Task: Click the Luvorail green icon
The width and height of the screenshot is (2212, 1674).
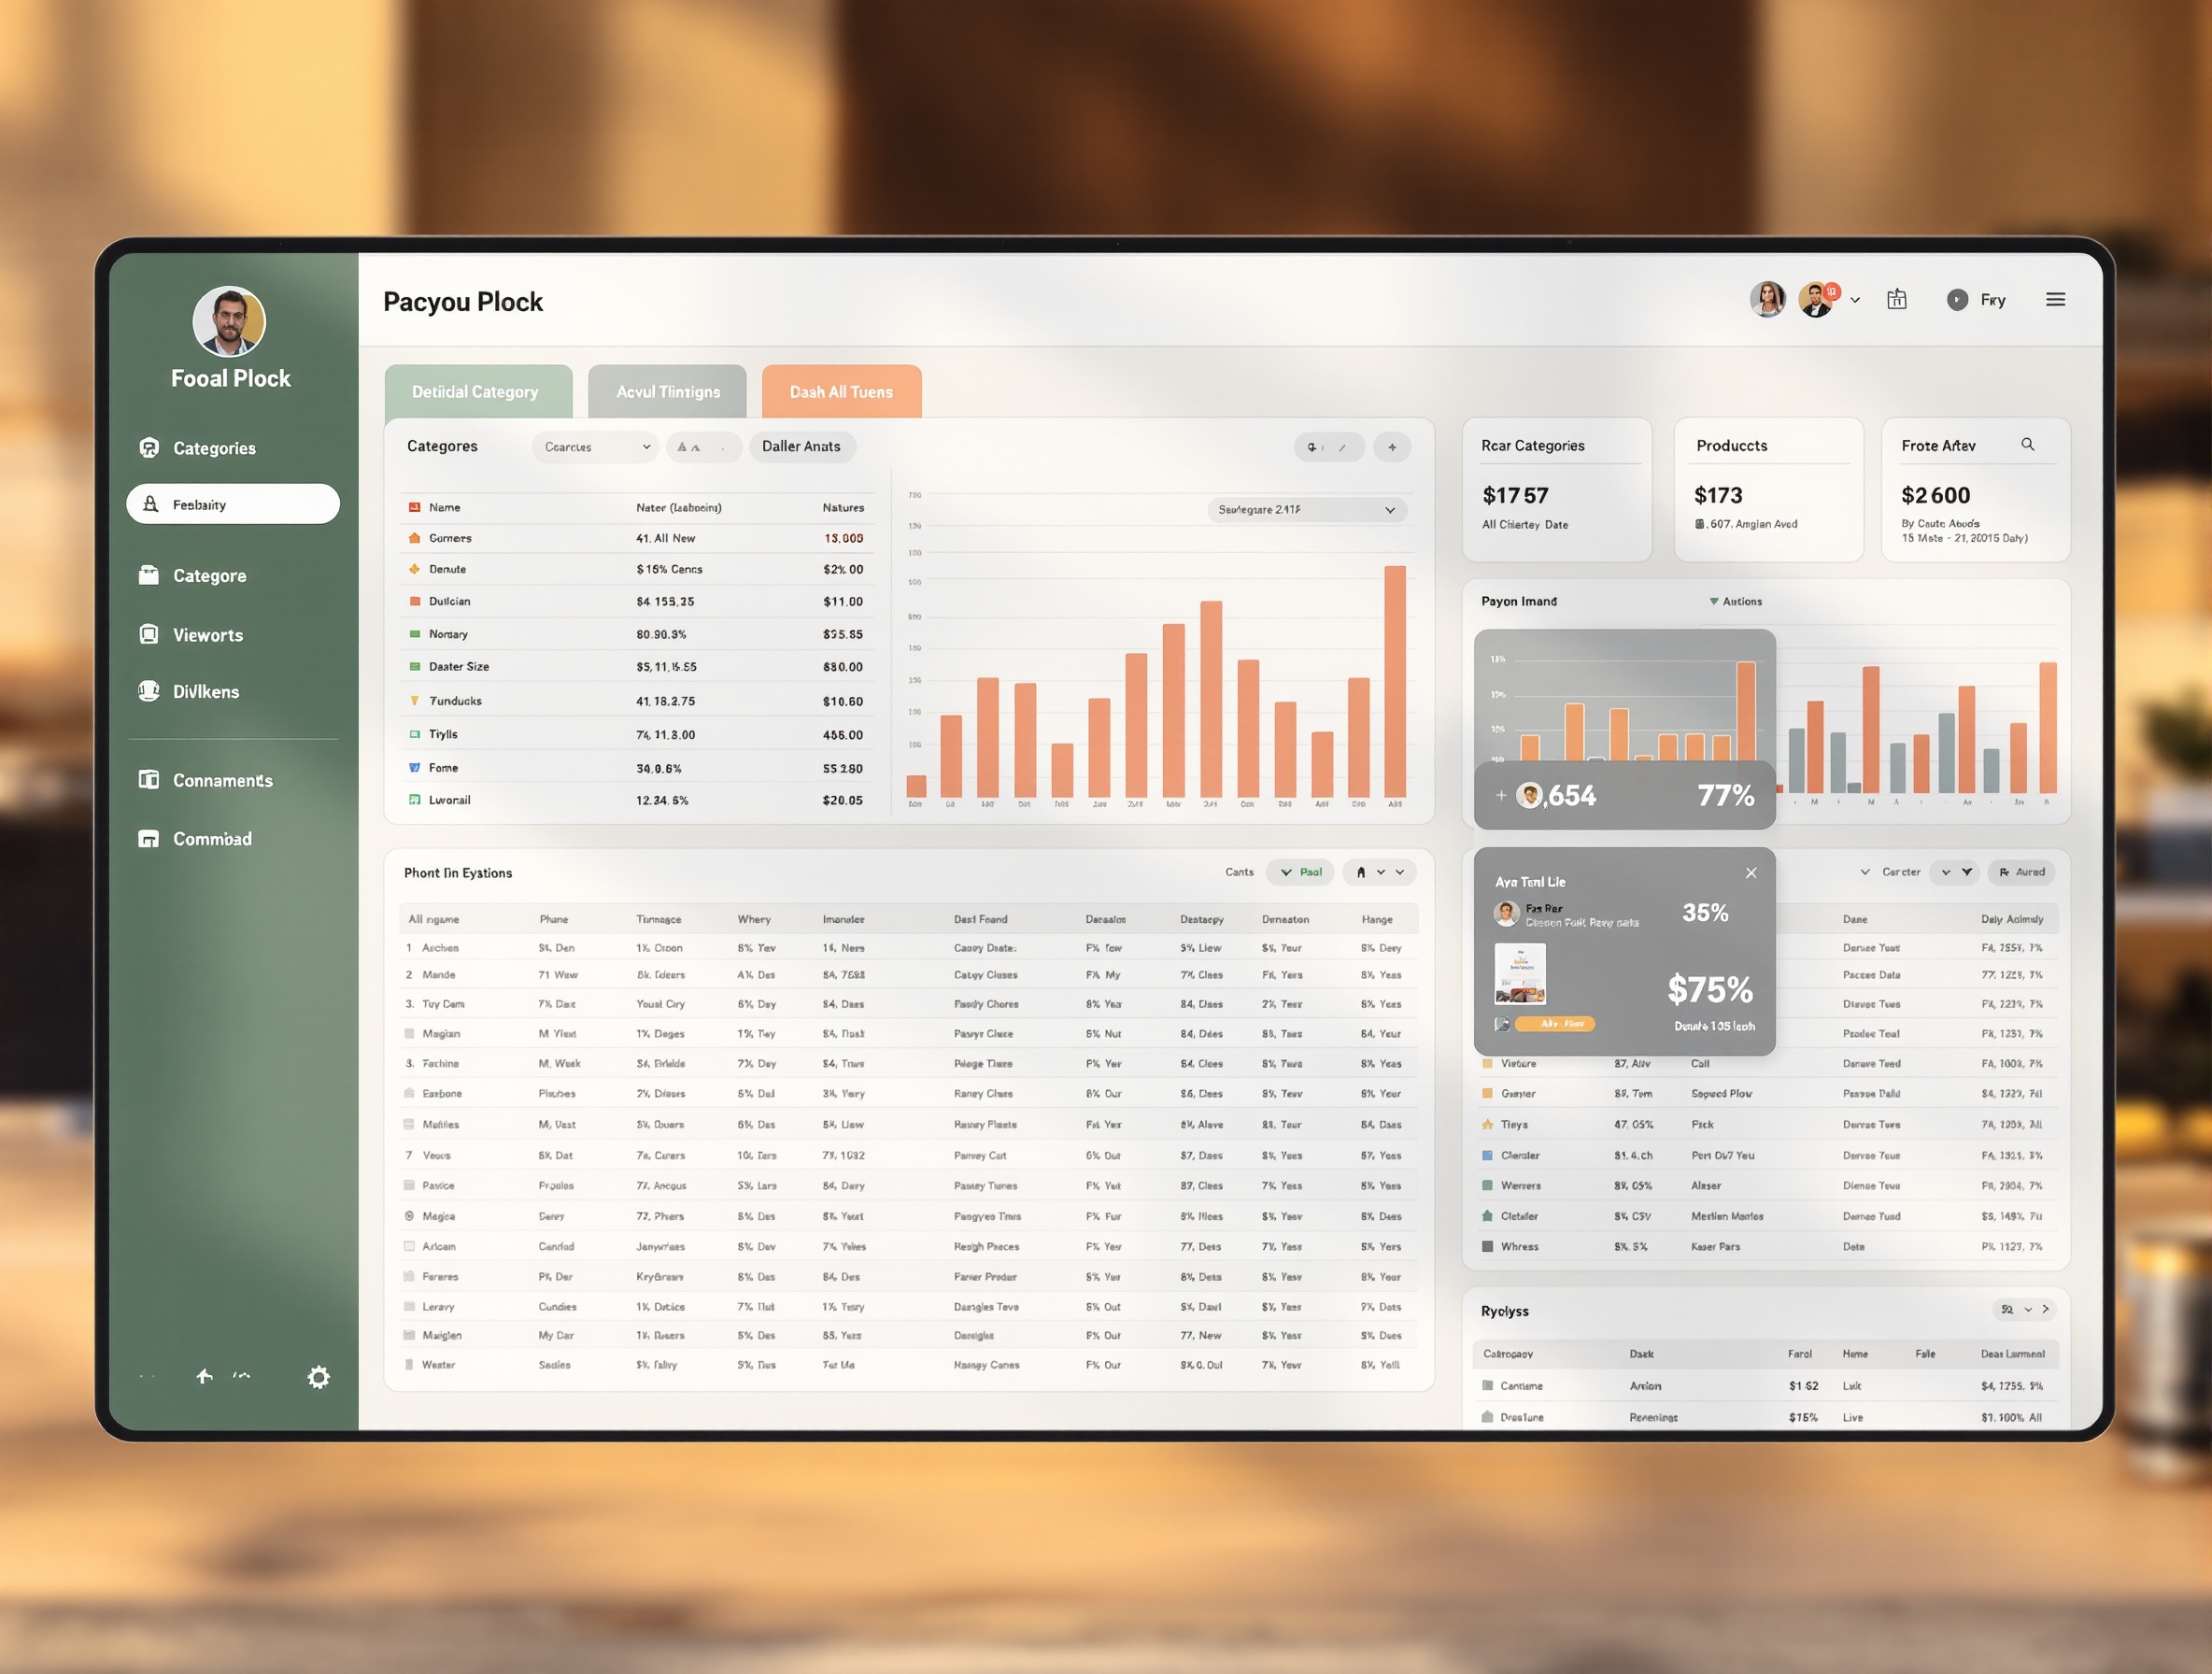Action: coord(415,800)
